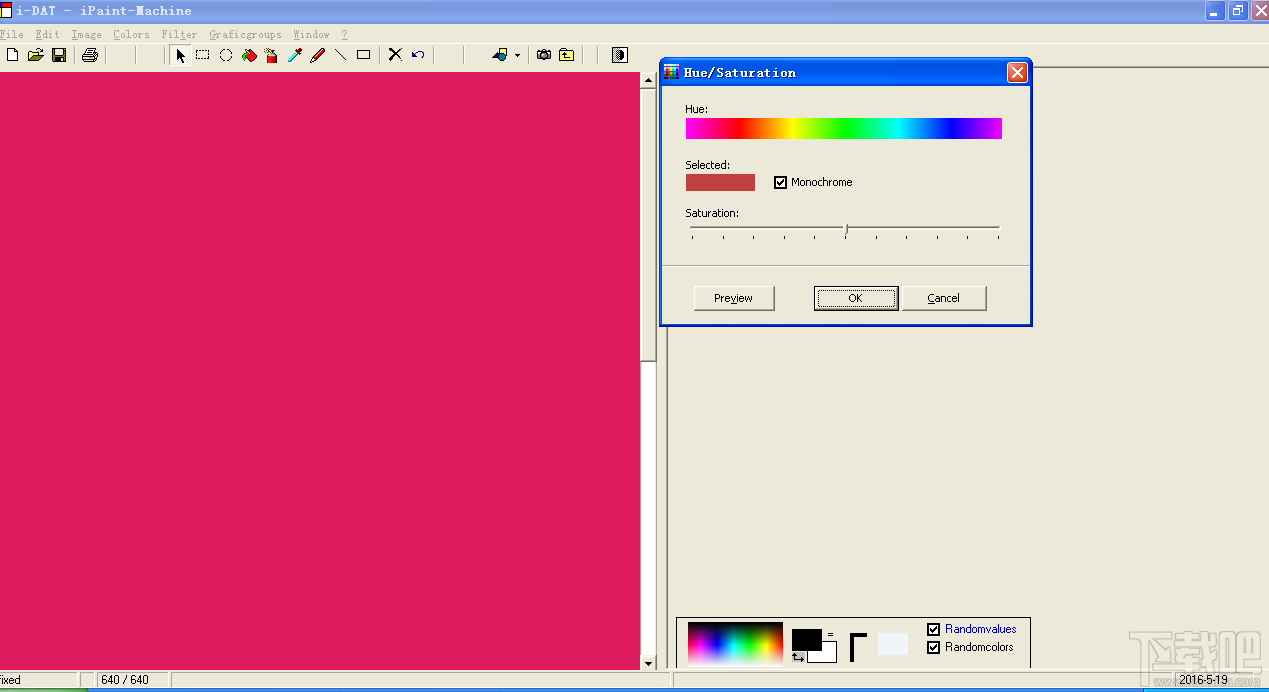Confirm with the OK button
This screenshot has width=1269, height=692.
[x=855, y=298]
